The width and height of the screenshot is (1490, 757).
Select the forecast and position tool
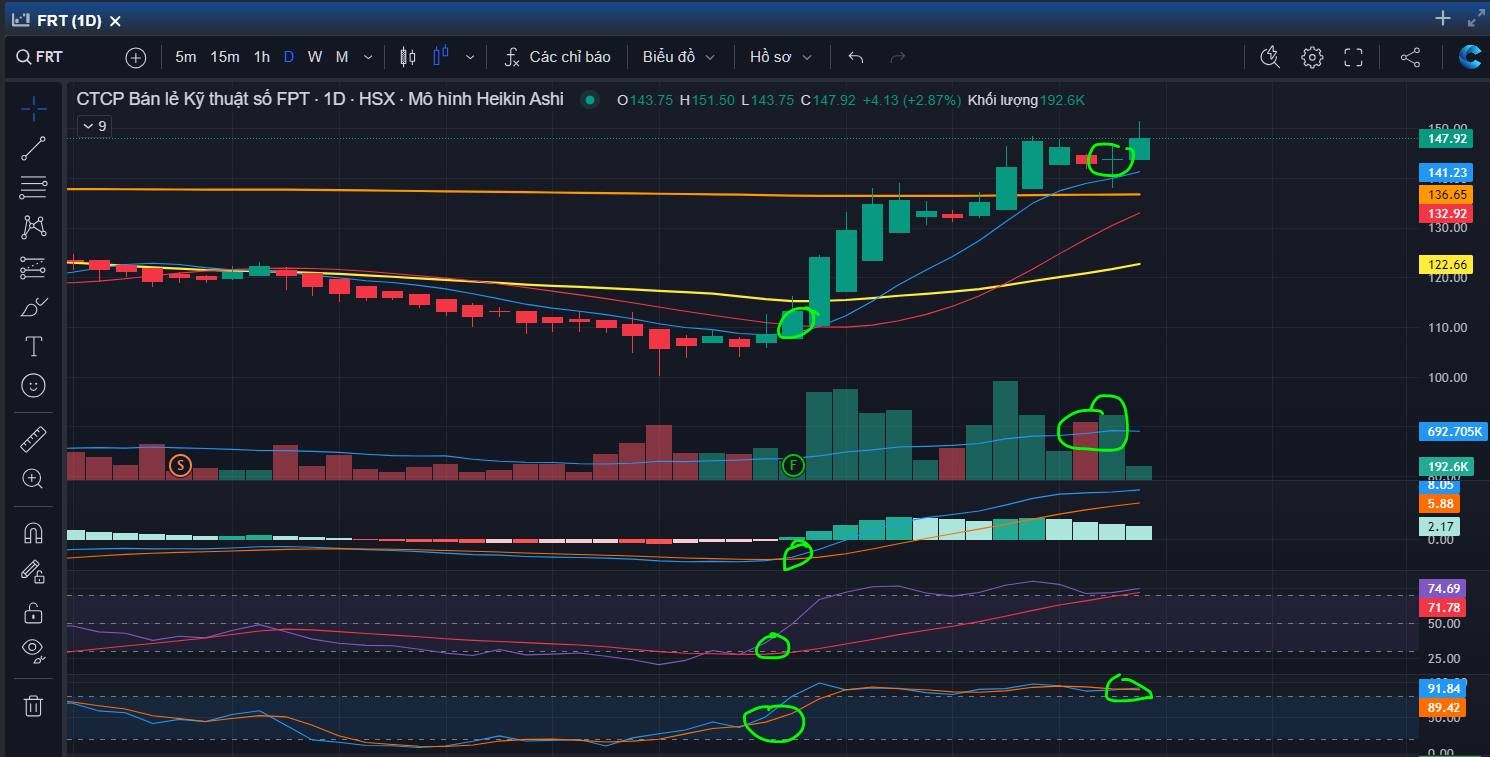[34, 267]
